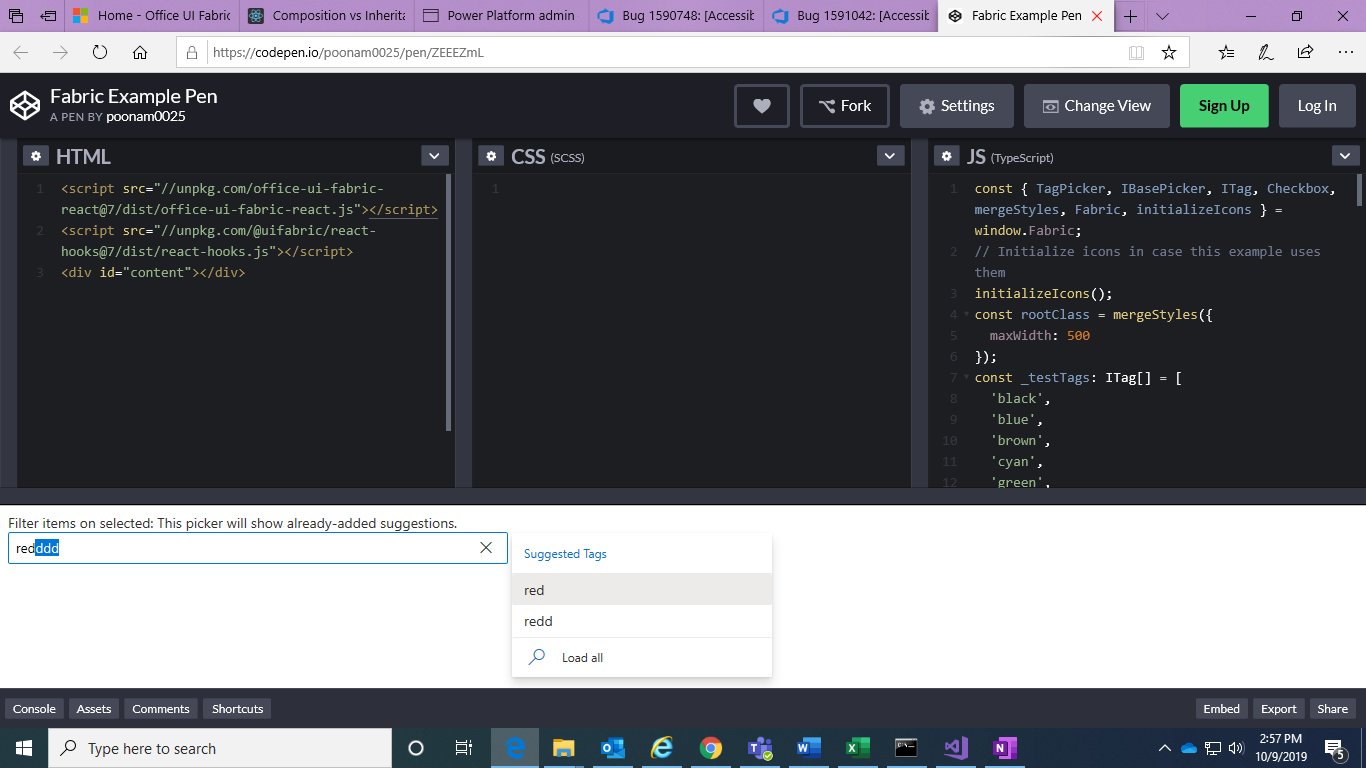Click the Sign Up button
This screenshot has width=1366, height=768.
(1224, 106)
